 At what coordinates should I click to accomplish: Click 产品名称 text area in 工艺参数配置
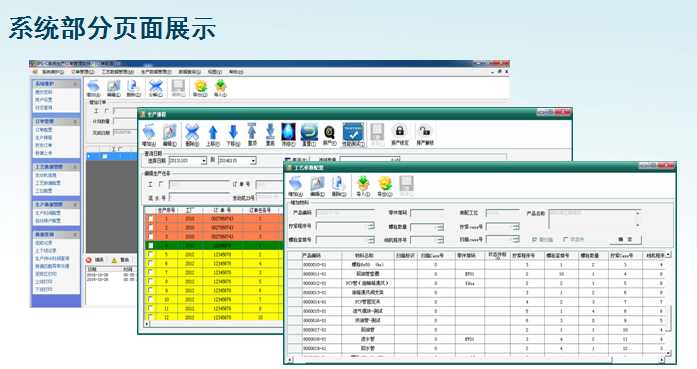[594, 219]
